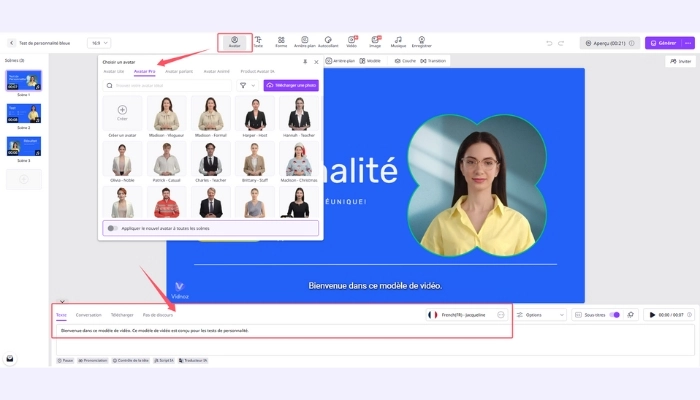
Task: Click the redo arrow
Action: coord(561,43)
